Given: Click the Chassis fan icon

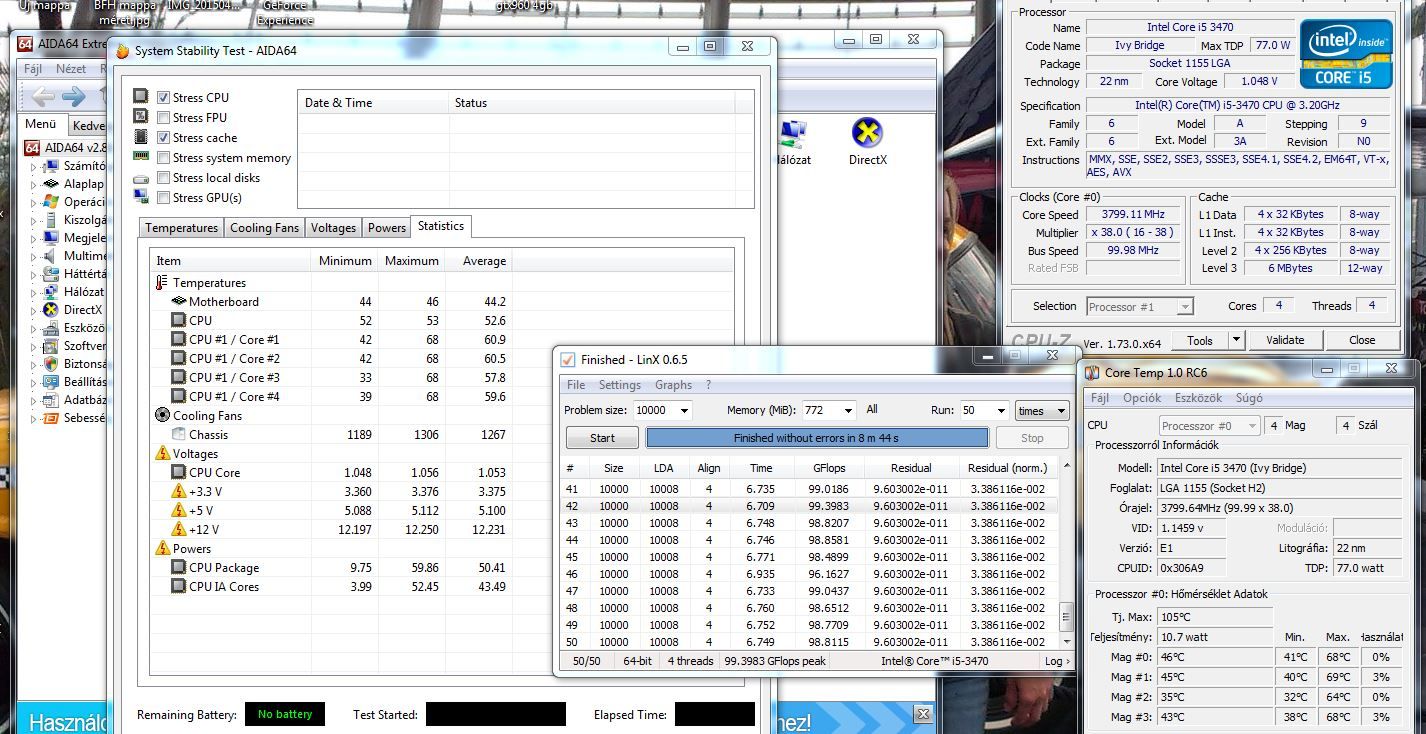Looking at the screenshot, I should [x=179, y=434].
